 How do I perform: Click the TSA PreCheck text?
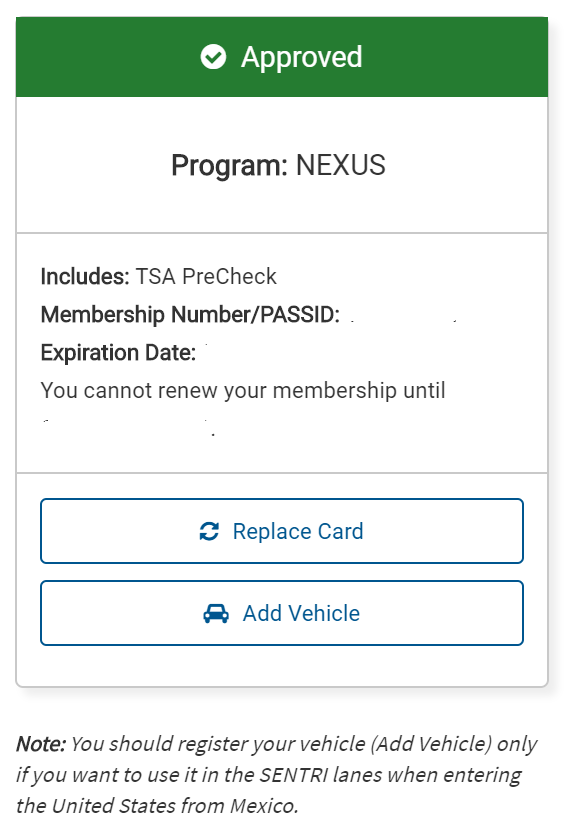tap(206, 277)
